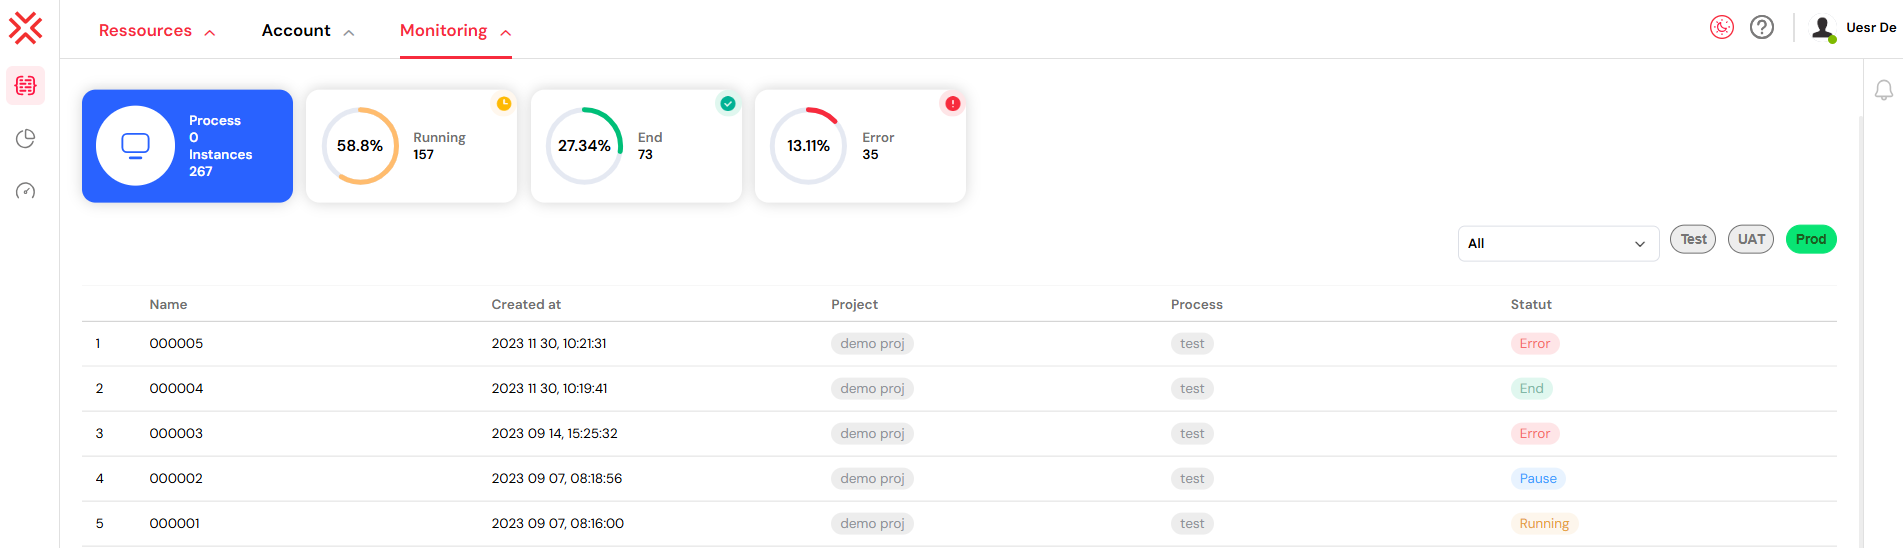1903x548 pixels.
Task: Collapse the Monitoring menu chevron
Action: point(506,33)
